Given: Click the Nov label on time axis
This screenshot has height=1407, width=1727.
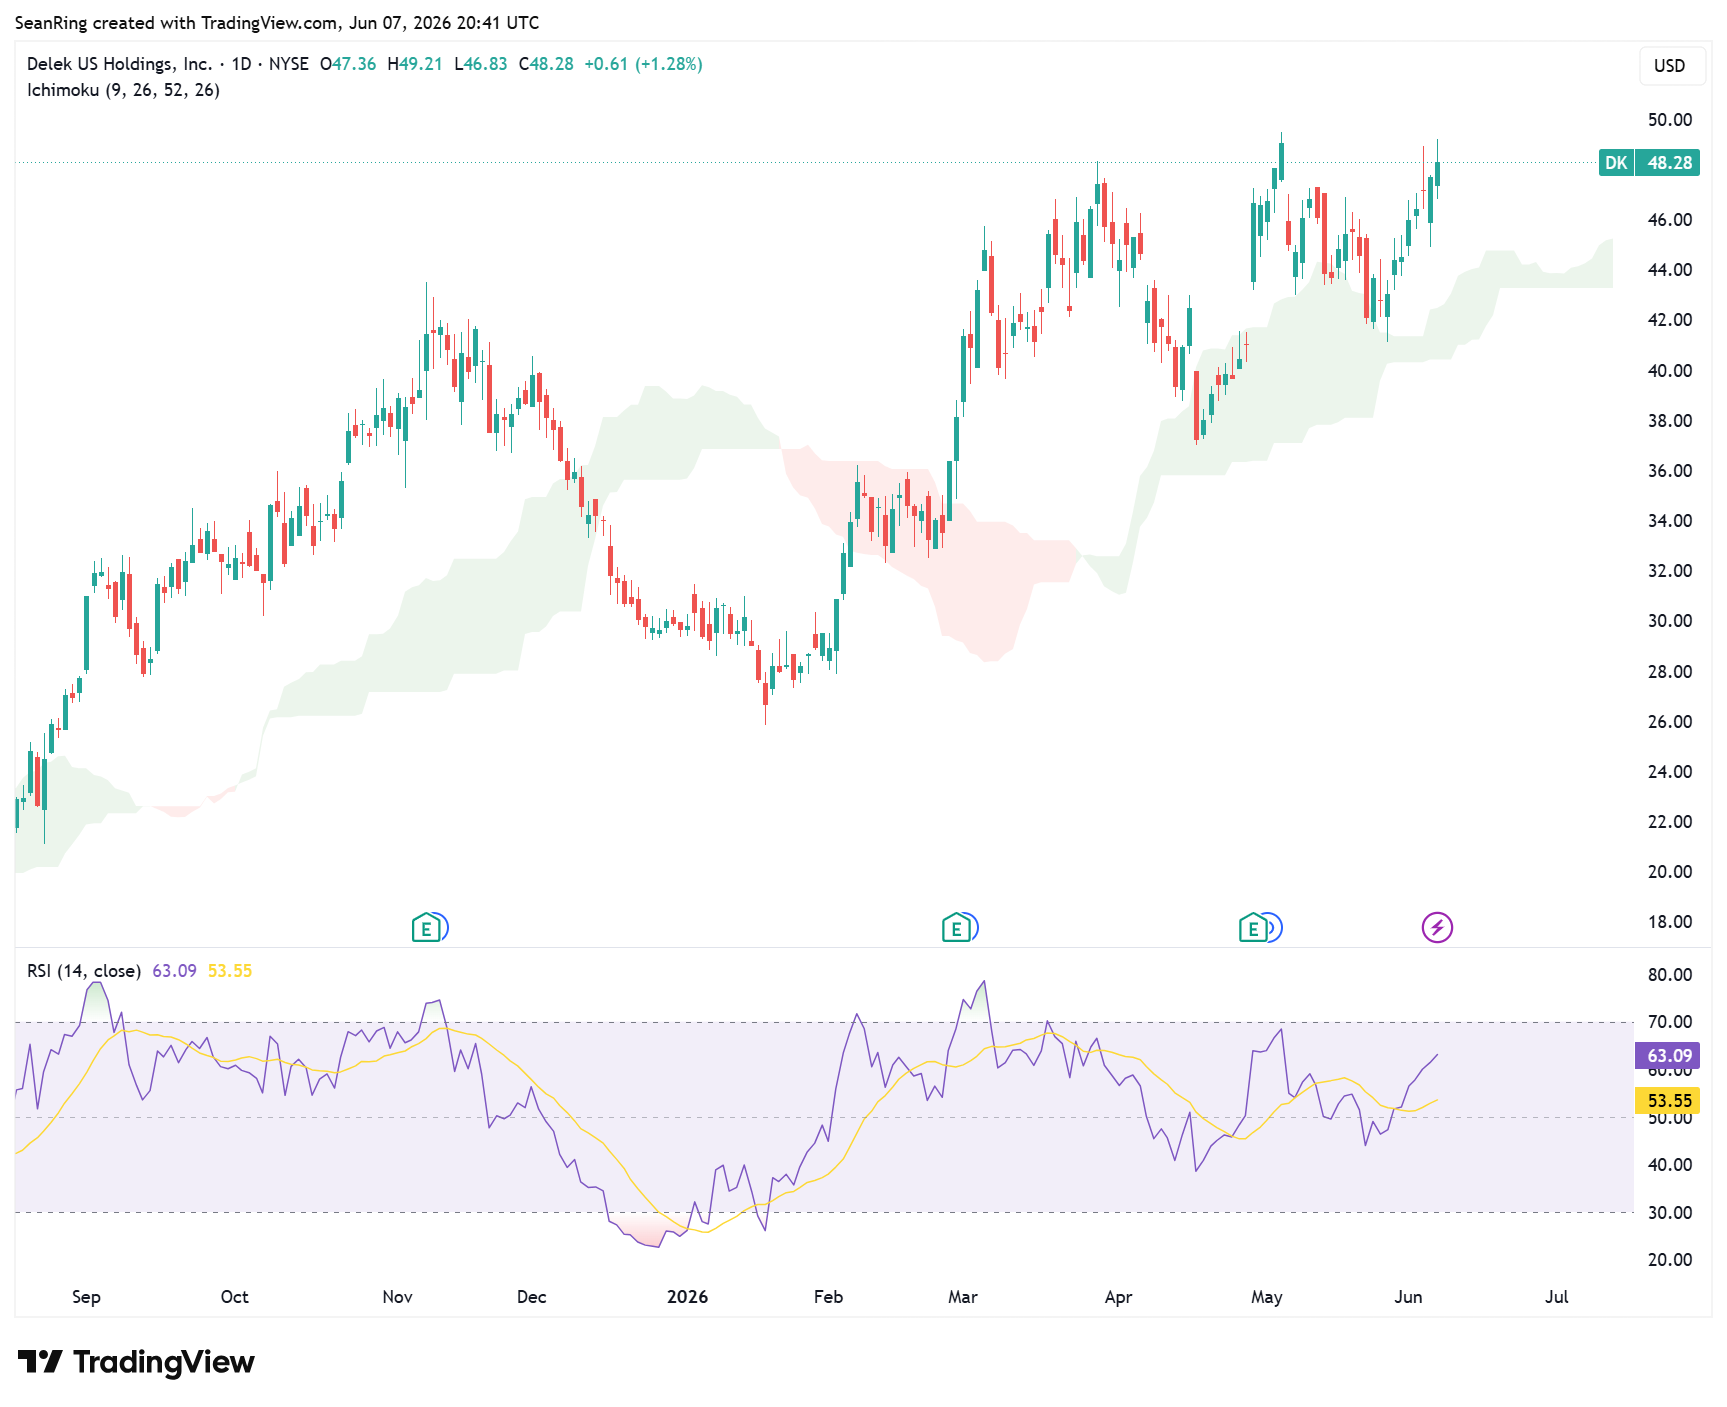Looking at the screenshot, I should point(397,1297).
